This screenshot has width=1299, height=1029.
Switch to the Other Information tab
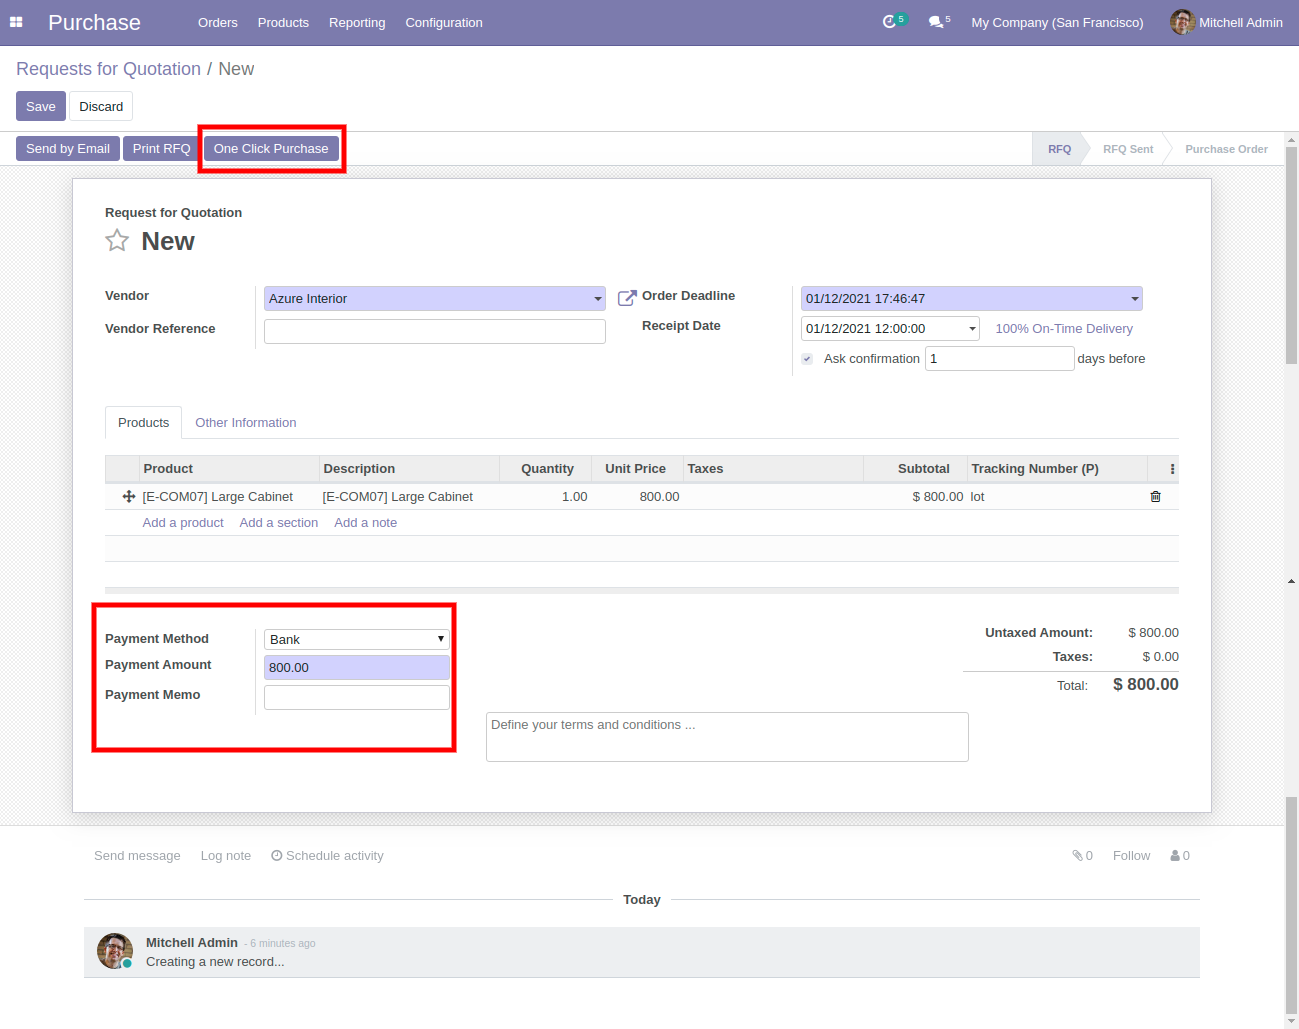[x=245, y=423]
